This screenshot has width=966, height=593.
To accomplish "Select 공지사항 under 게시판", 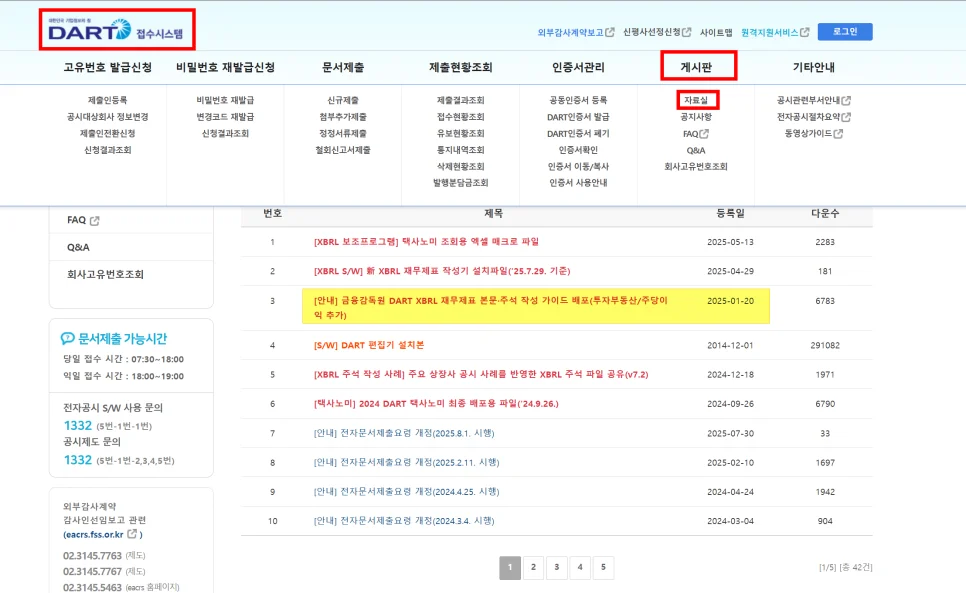I will point(696,116).
